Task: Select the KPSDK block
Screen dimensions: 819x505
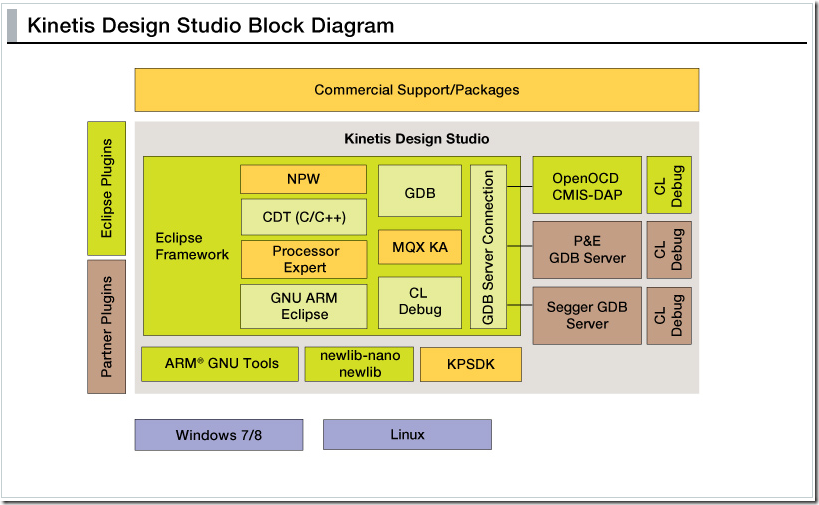Action: pos(470,364)
